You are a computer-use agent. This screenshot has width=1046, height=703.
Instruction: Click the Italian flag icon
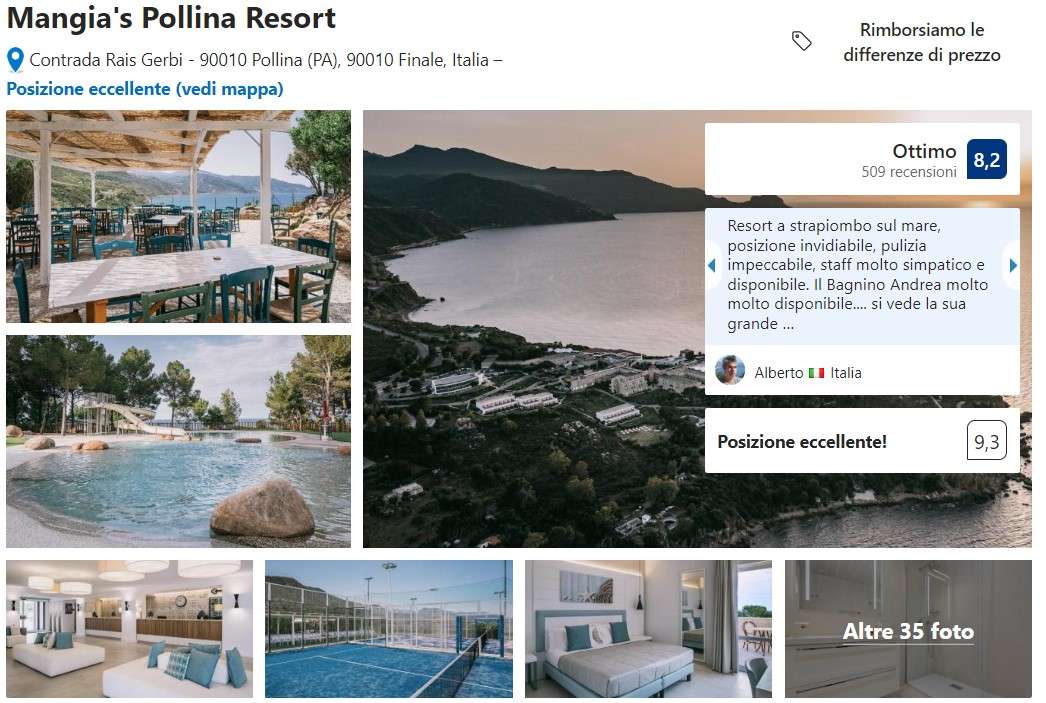(817, 373)
